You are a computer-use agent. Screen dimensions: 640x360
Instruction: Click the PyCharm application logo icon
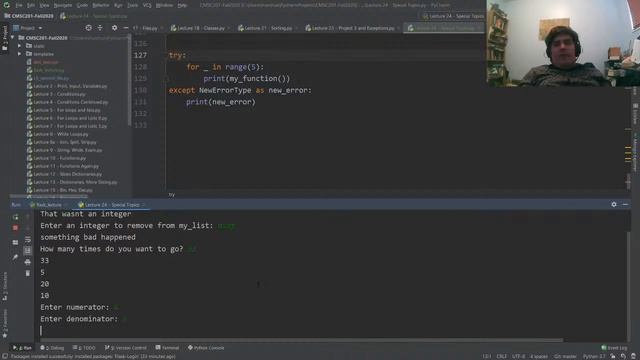click(x=6, y=5)
